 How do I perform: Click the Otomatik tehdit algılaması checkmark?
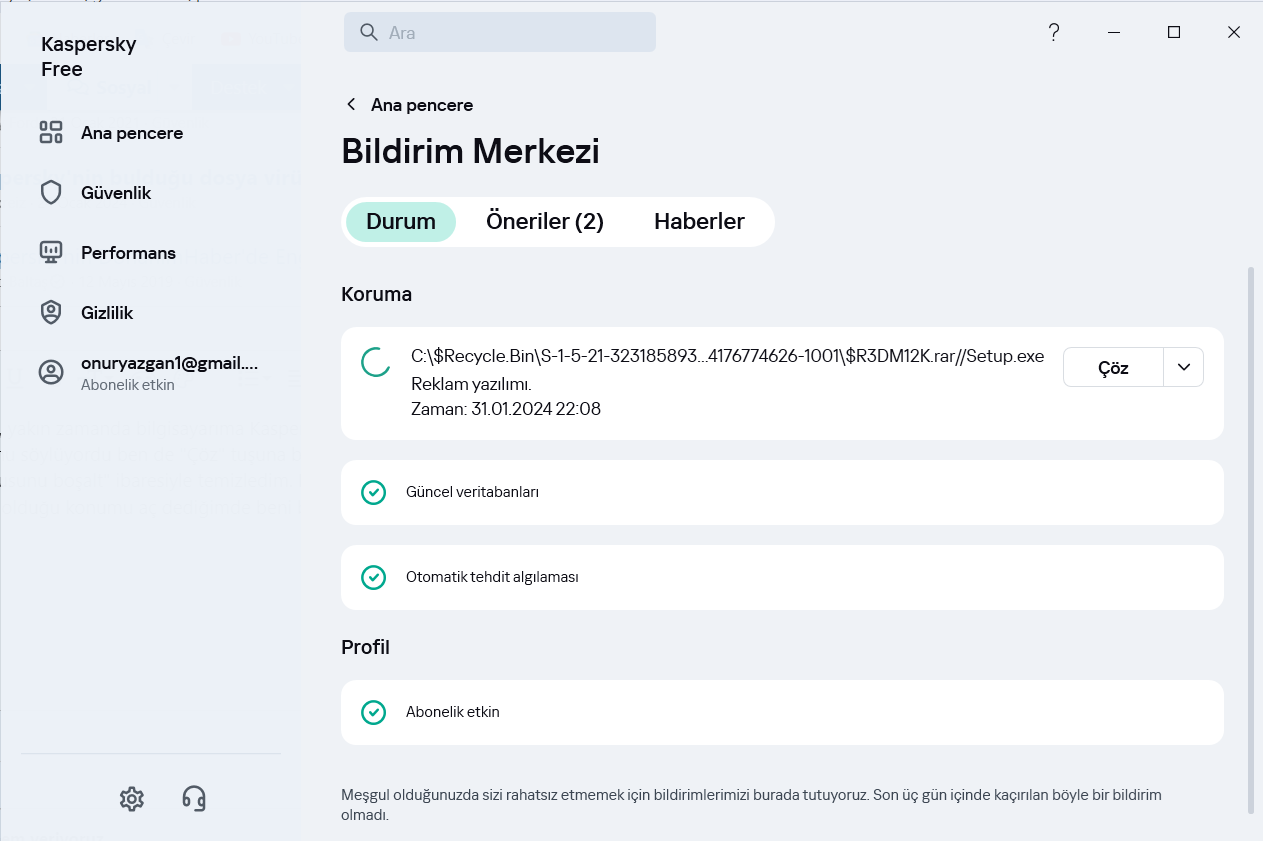pyautogui.click(x=373, y=577)
